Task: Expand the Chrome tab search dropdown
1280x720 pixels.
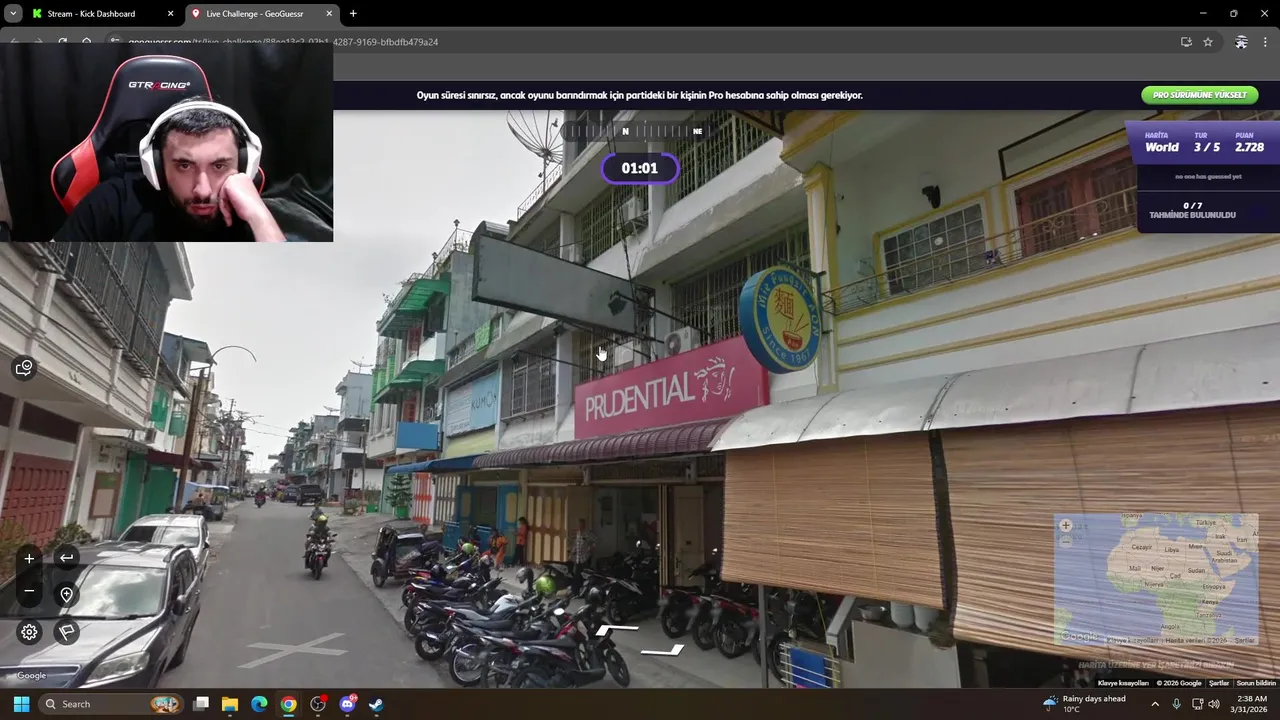Action: point(12,14)
